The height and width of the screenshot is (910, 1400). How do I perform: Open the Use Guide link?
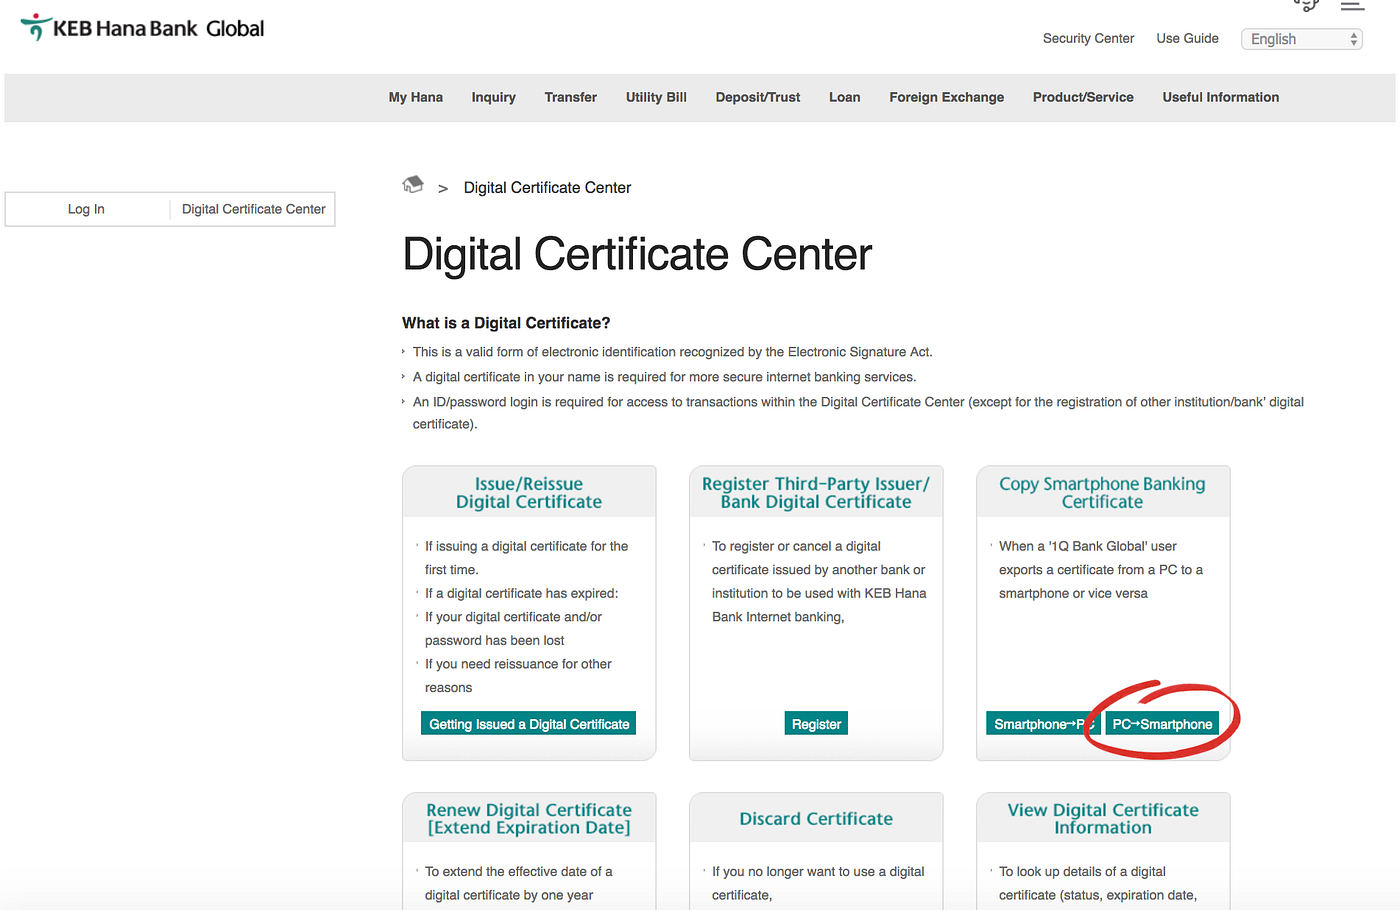point(1187,38)
